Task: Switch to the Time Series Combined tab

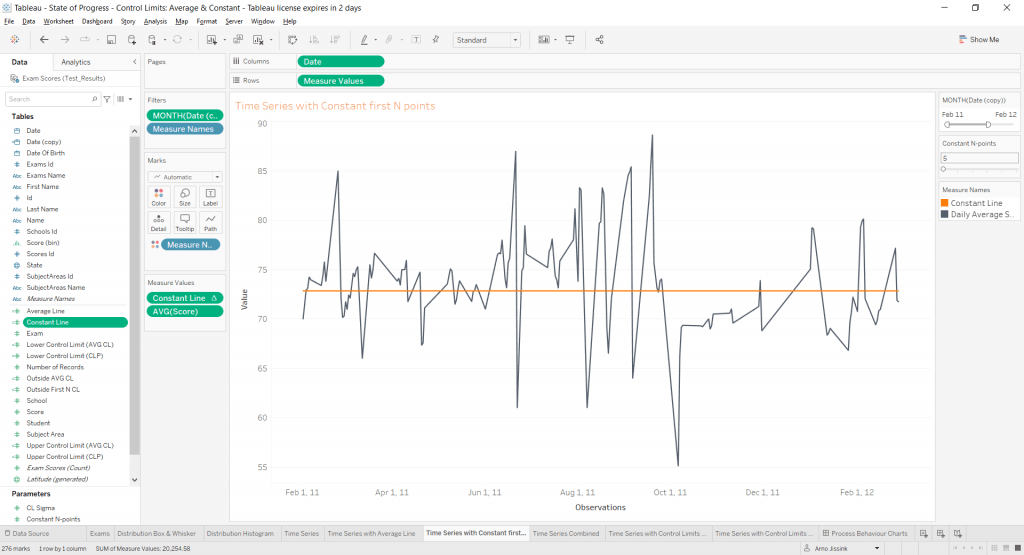Action: tap(568, 534)
